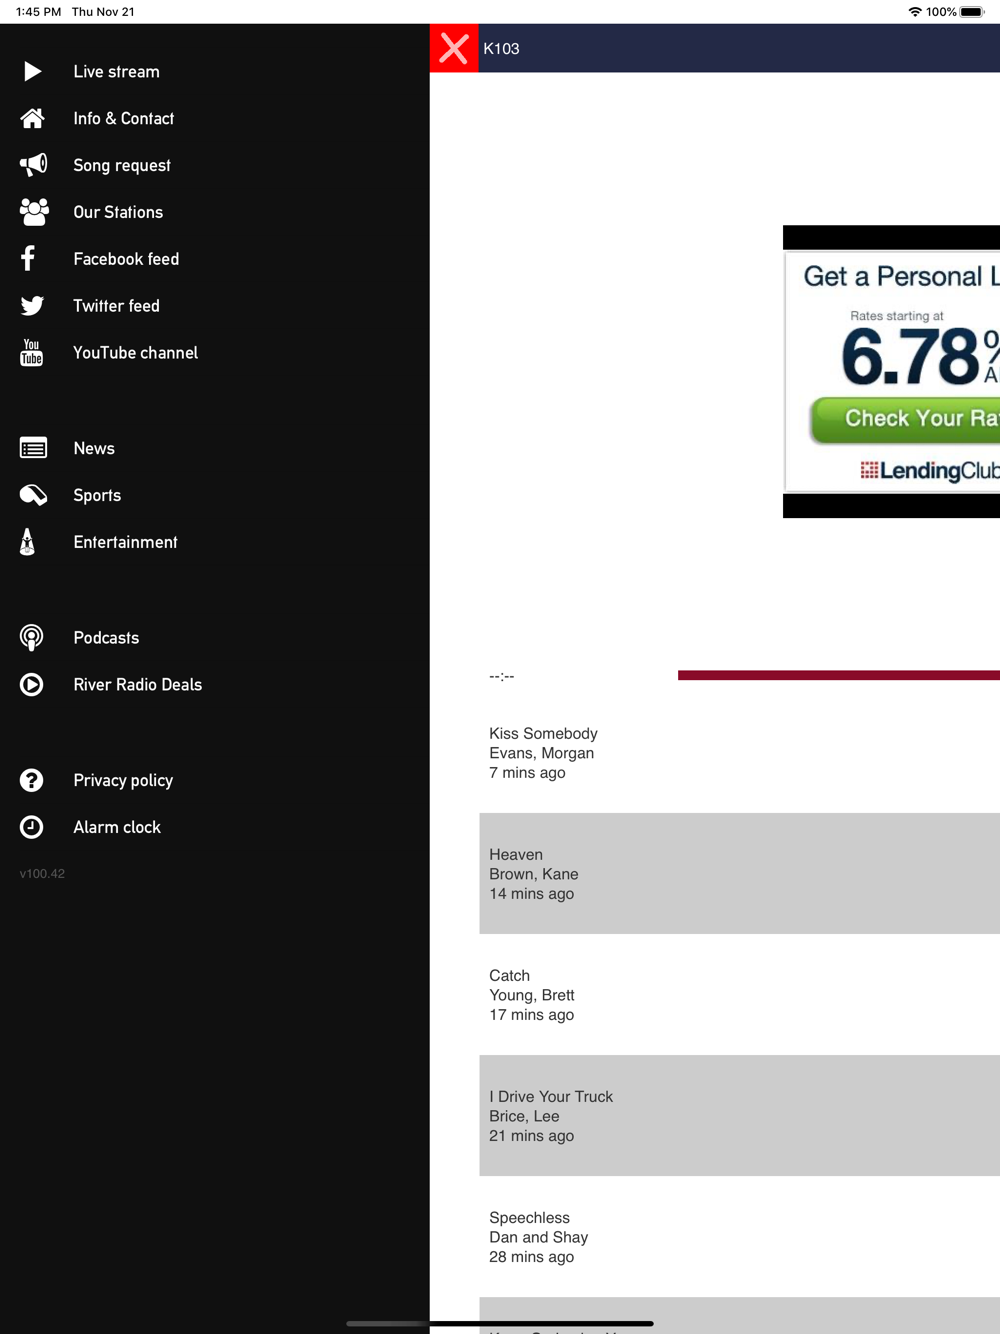Close the side menu with red X
Screen dimensions: 1000x1334
click(454, 48)
